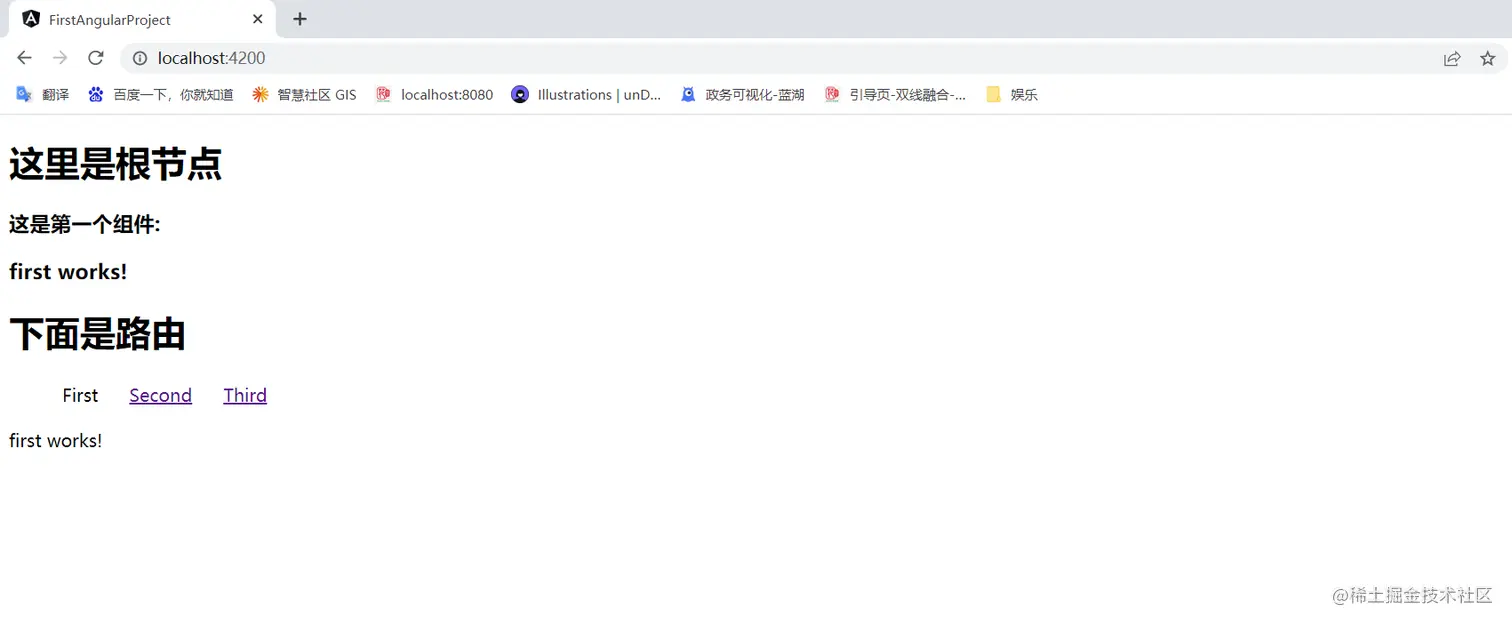
Task: Open the 翻译 bookmark
Action: tap(43, 95)
